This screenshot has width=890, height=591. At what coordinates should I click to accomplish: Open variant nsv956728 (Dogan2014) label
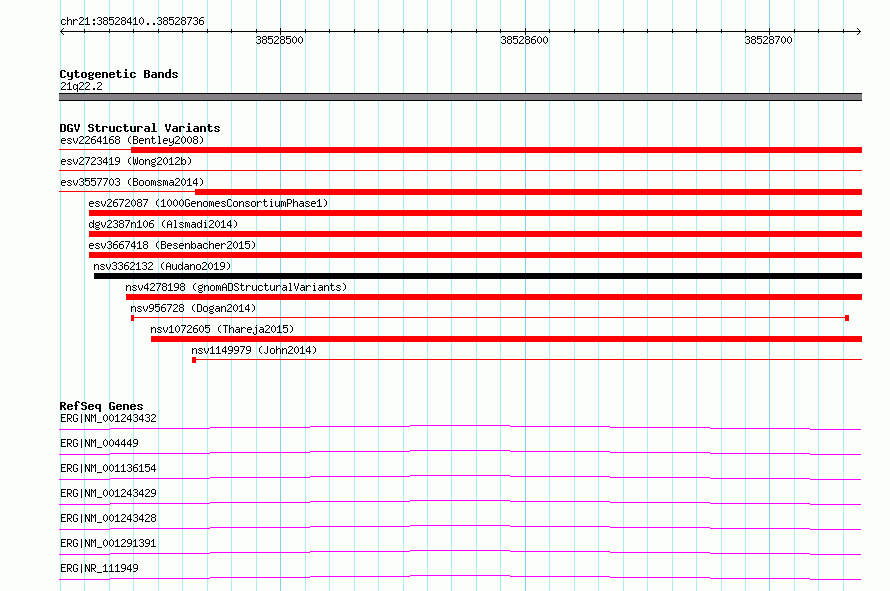[x=193, y=308]
